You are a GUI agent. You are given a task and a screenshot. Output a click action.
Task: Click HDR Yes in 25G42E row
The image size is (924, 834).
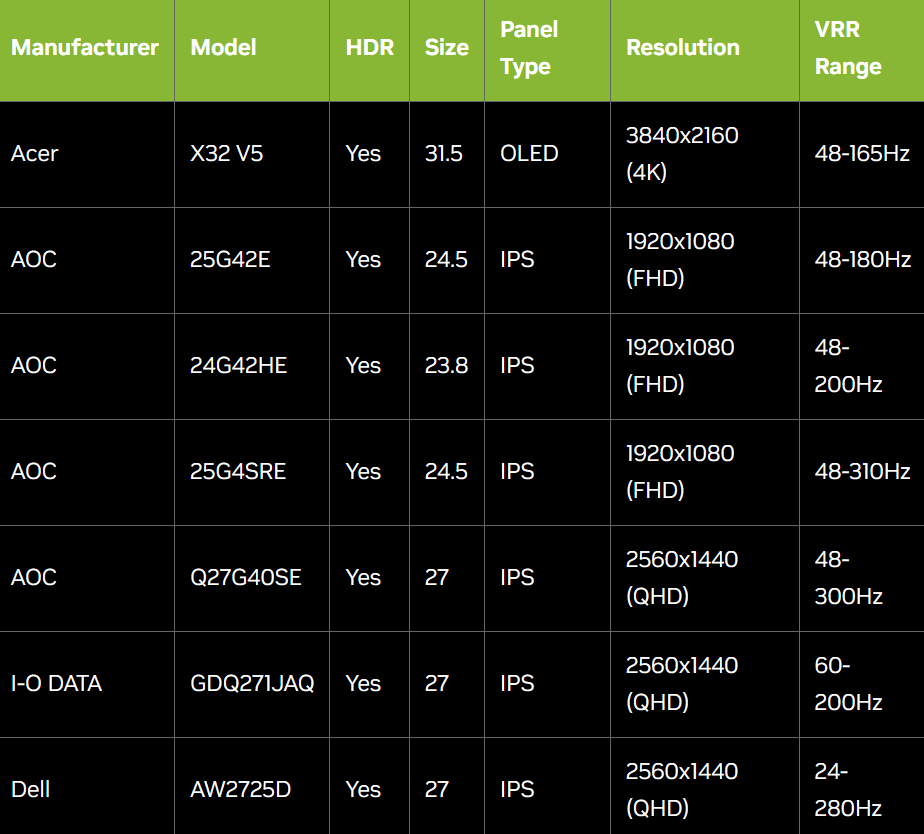(x=363, y=260)
